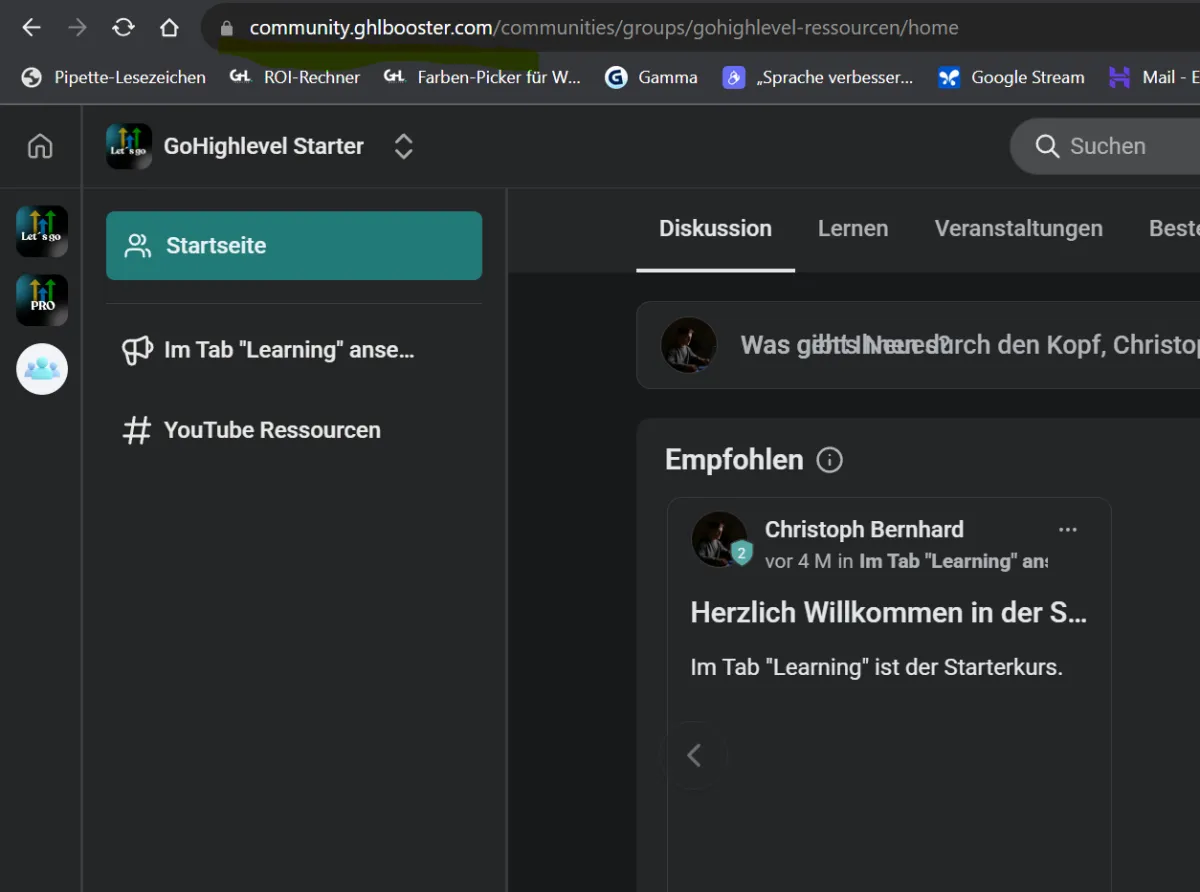This screenshot has height=892, width=1200.
Task: Go to previous recommended post
Action: coord(694,756)
